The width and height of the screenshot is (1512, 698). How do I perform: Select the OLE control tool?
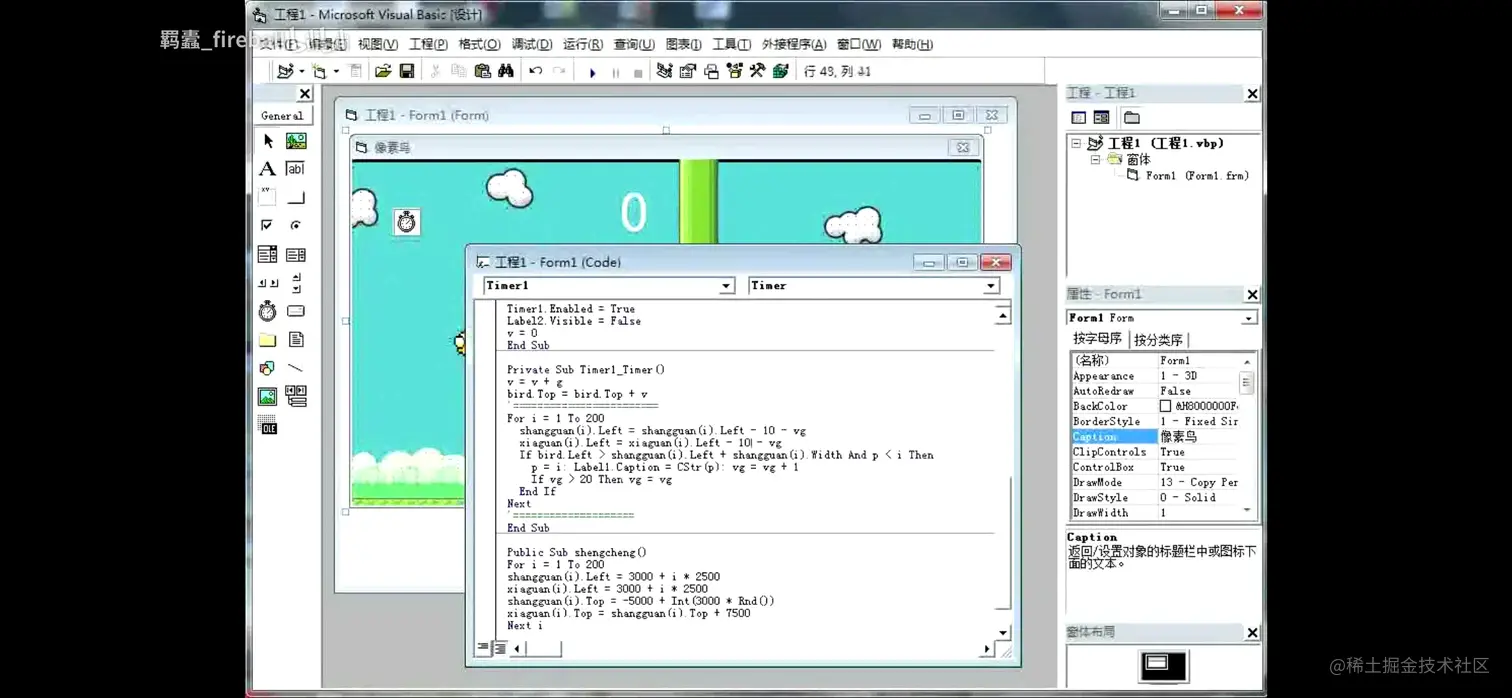point(268,426)
